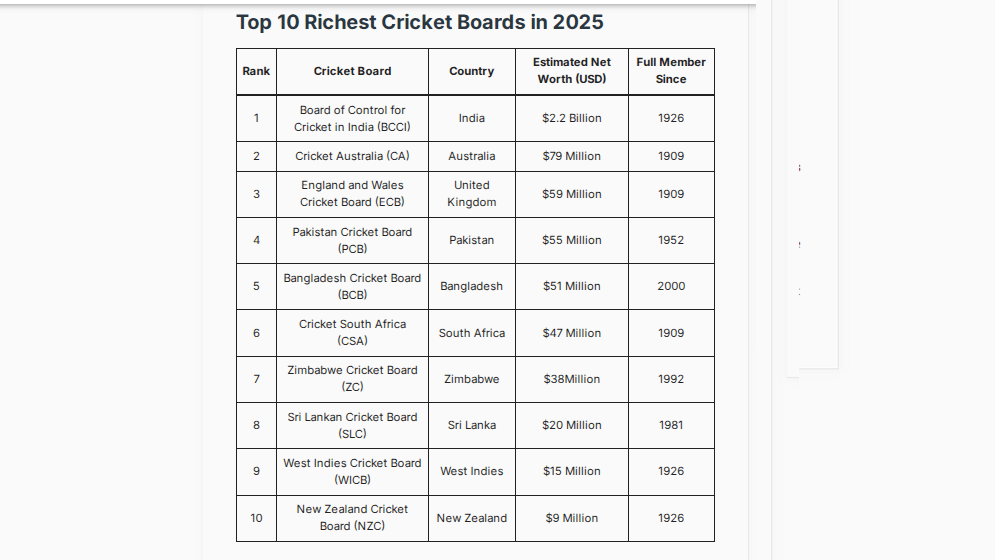Viewport: 995px width, 560px height.
Task: Click the 'Bangladesh Cricket Board (BCB)' cell
Action: pyautogui.click(x=352, y=286)
